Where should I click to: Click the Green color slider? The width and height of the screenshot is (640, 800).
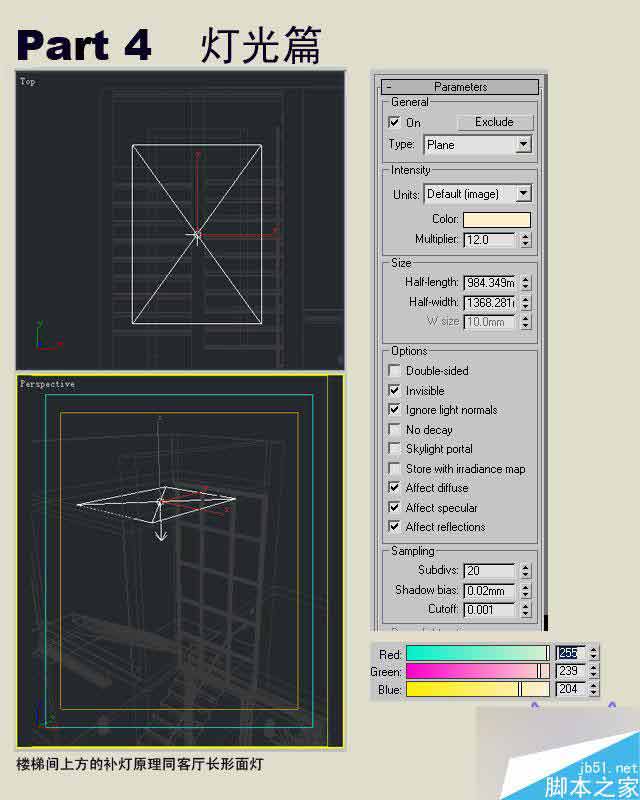[x=478, y=671]
